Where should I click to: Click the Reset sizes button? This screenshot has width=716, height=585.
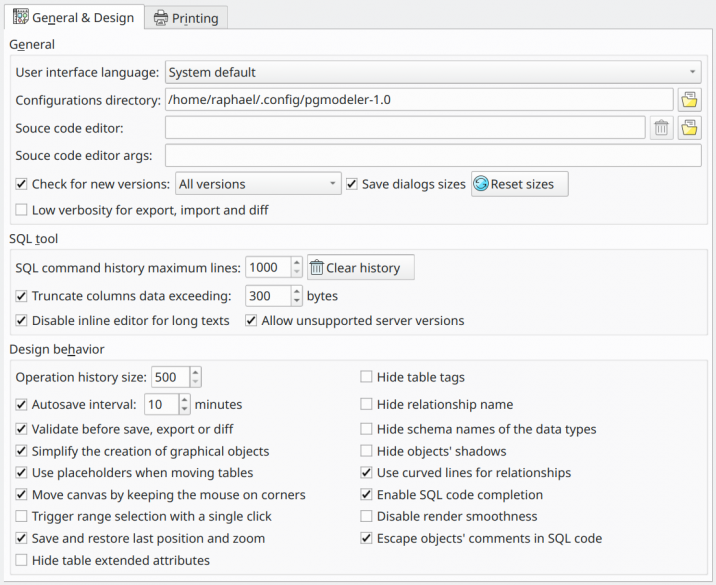[520, 184]
